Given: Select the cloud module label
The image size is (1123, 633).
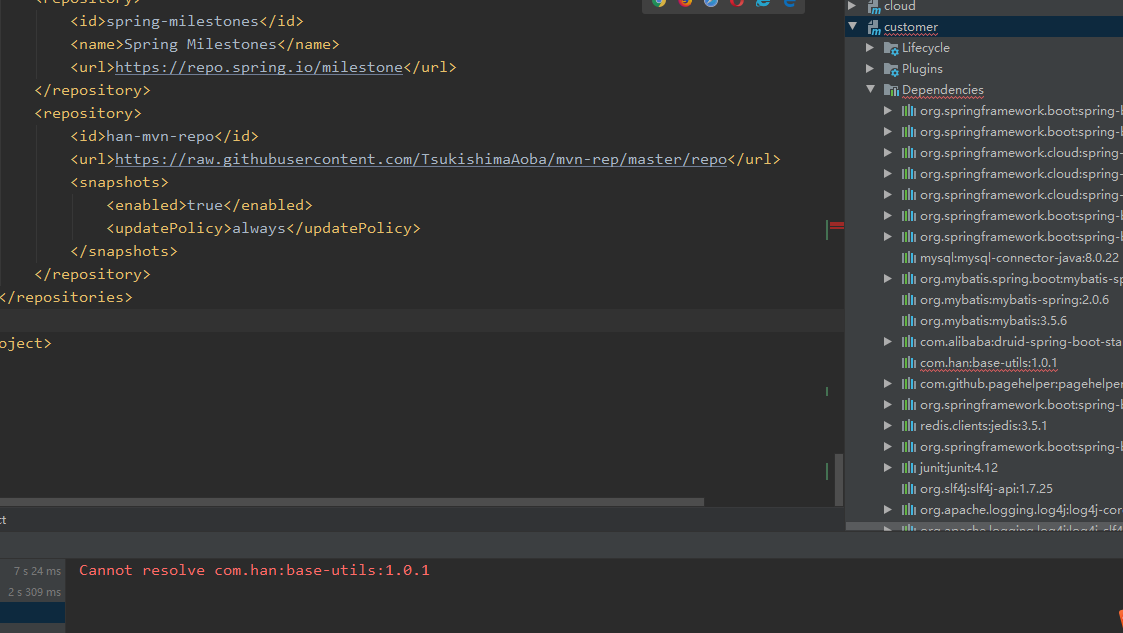Looking at the screenshot, I should (x=900, y=6).
